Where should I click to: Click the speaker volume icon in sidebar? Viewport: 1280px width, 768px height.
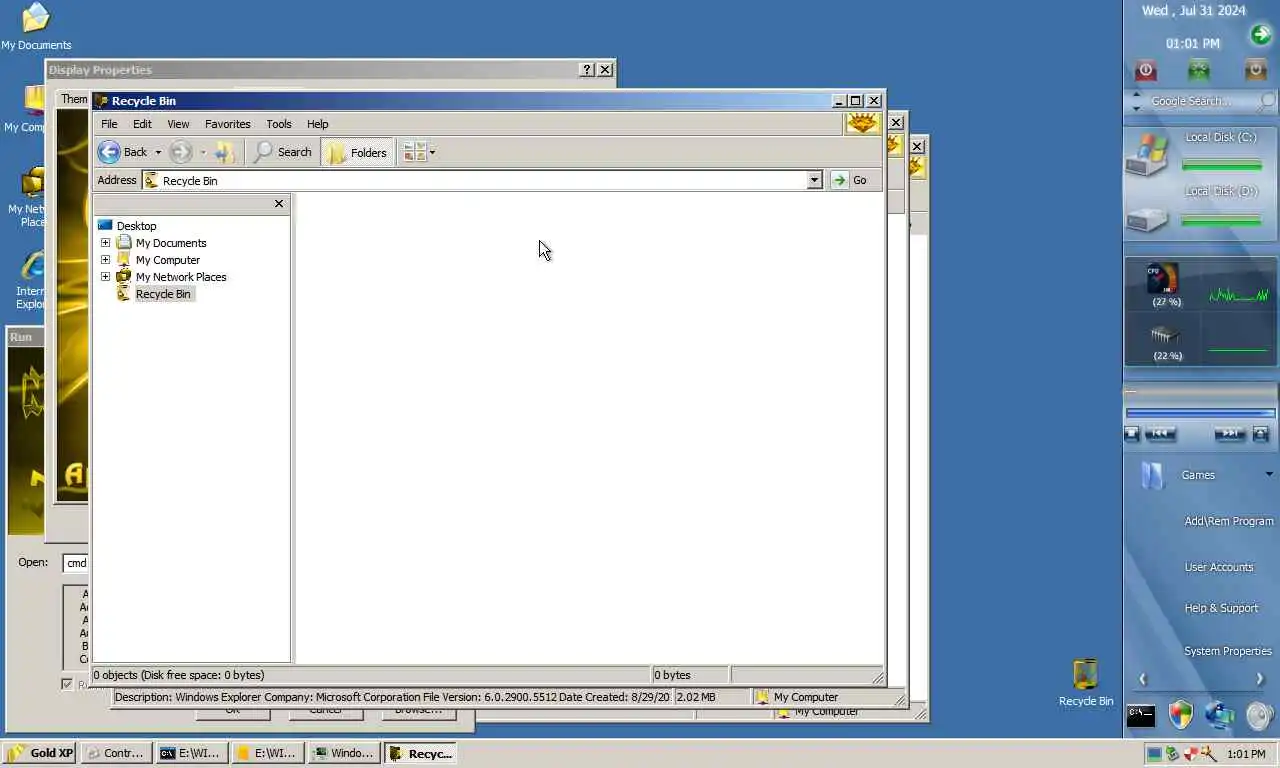point(1260,716)
